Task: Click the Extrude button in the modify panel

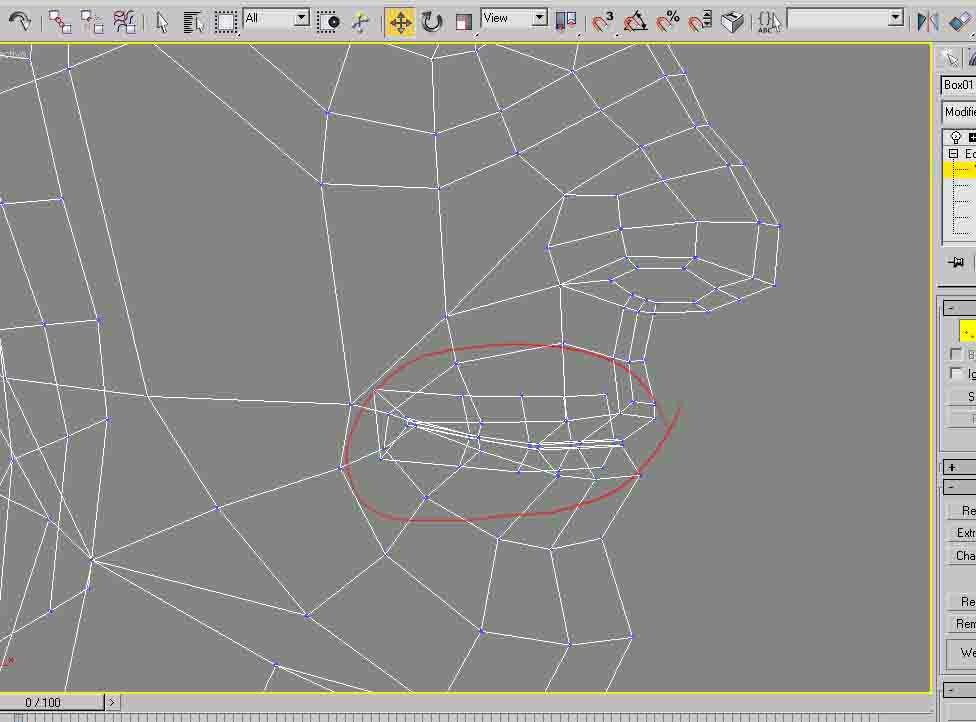Action: click(x=962, y=533)
